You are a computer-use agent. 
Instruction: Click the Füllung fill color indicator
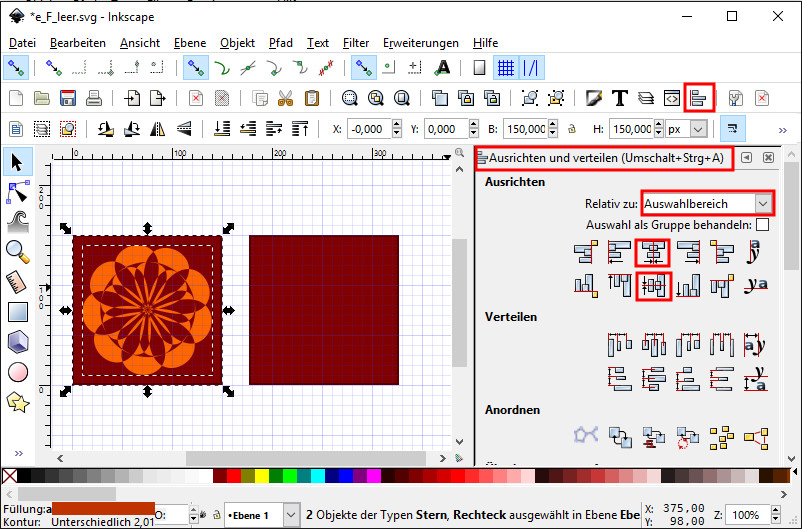click(103, 509)
